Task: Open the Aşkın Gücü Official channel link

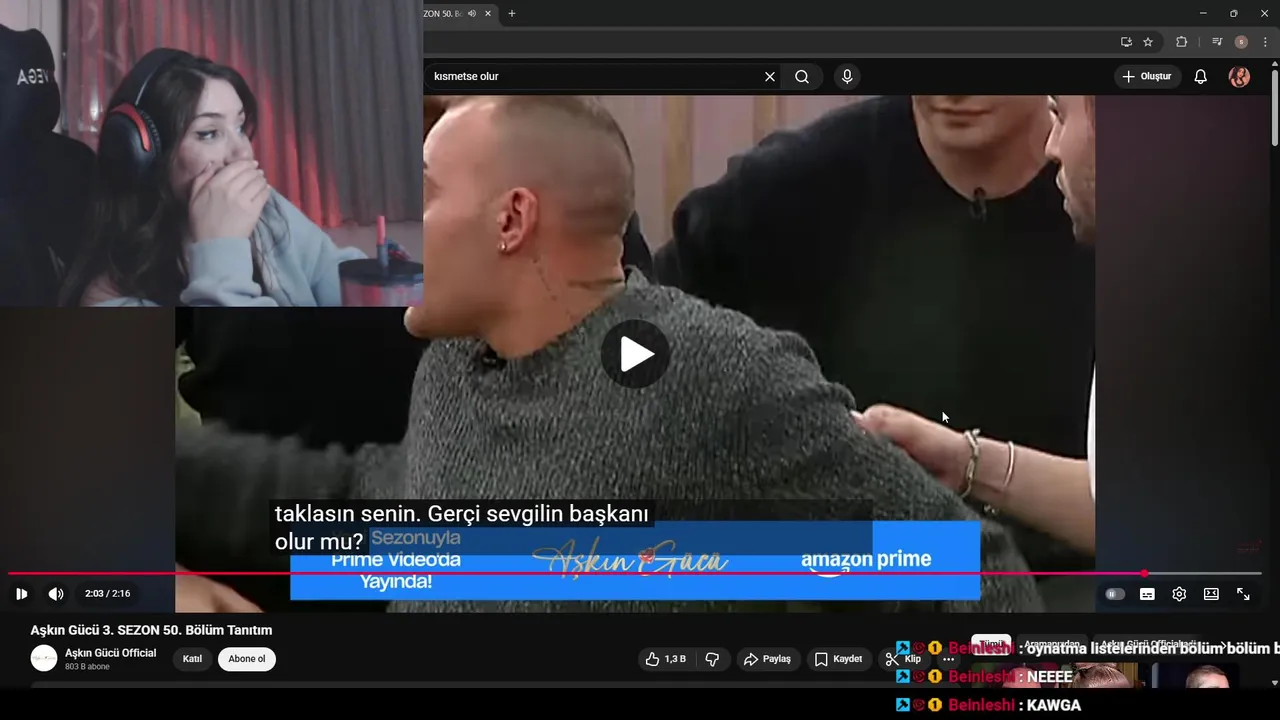Action: pos(111,653)
